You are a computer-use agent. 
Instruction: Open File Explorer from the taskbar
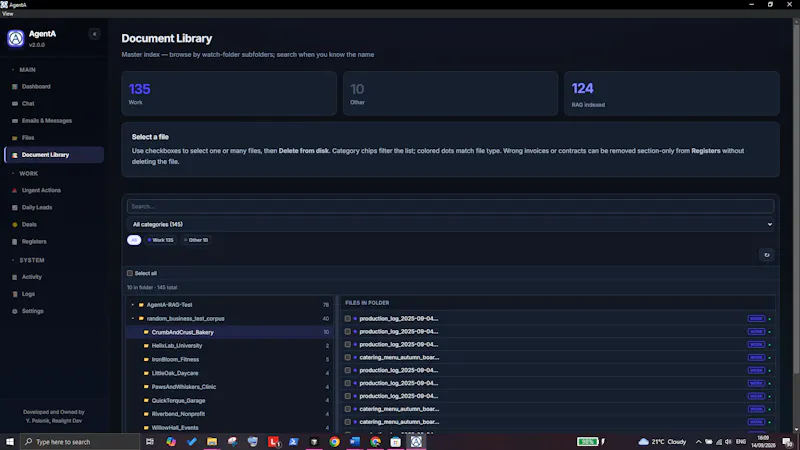(x=212, y=442)
